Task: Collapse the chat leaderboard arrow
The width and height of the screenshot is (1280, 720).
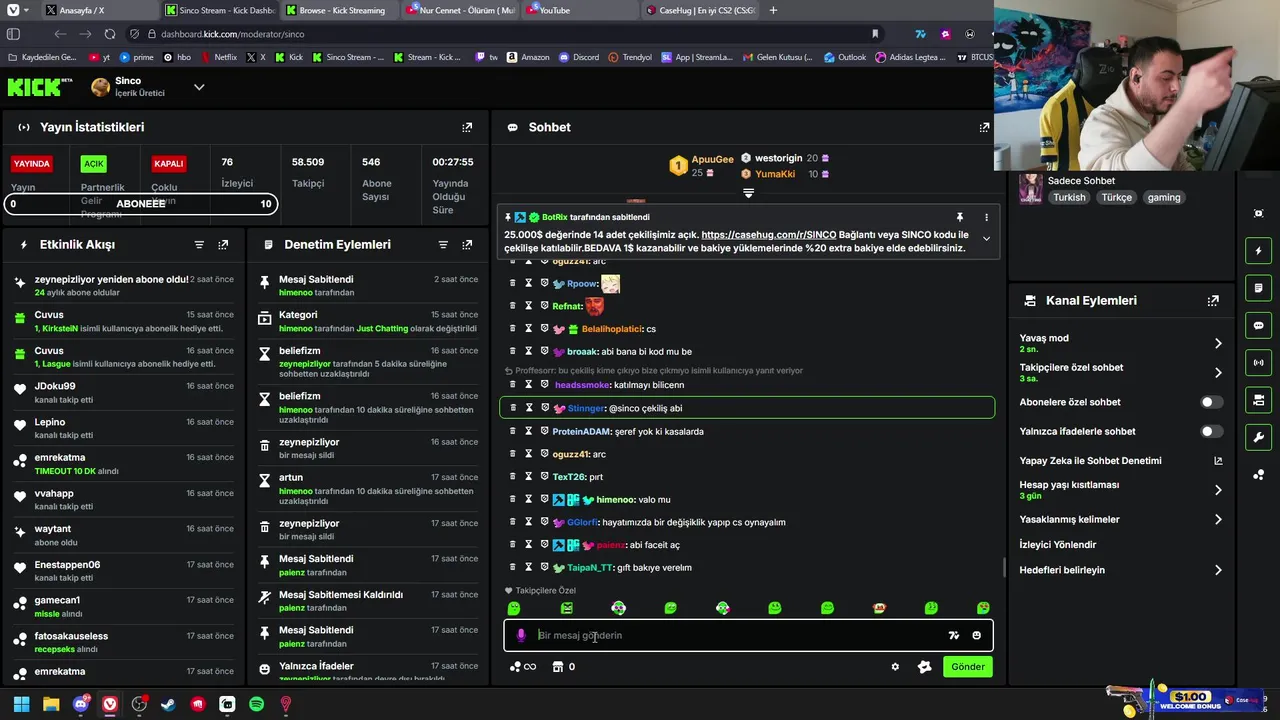Action: click(747, 193)
